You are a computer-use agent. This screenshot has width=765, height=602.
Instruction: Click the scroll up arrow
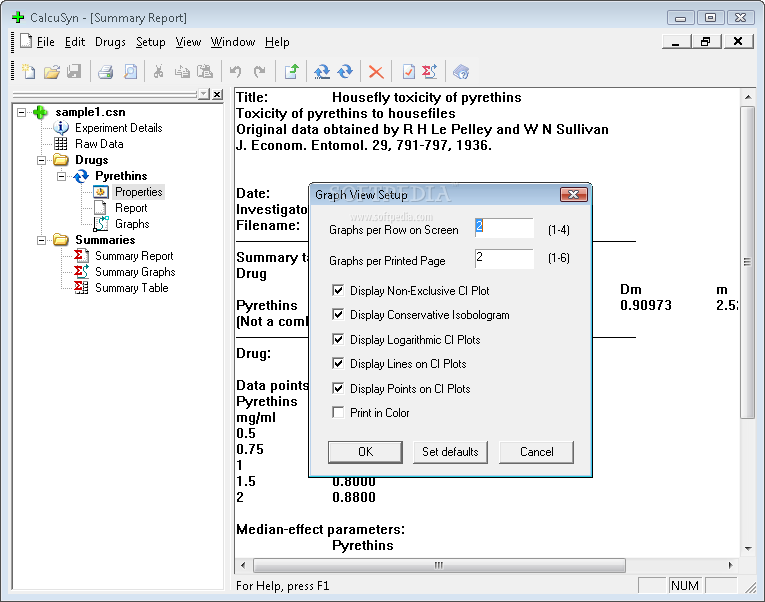tap(747, 97)
